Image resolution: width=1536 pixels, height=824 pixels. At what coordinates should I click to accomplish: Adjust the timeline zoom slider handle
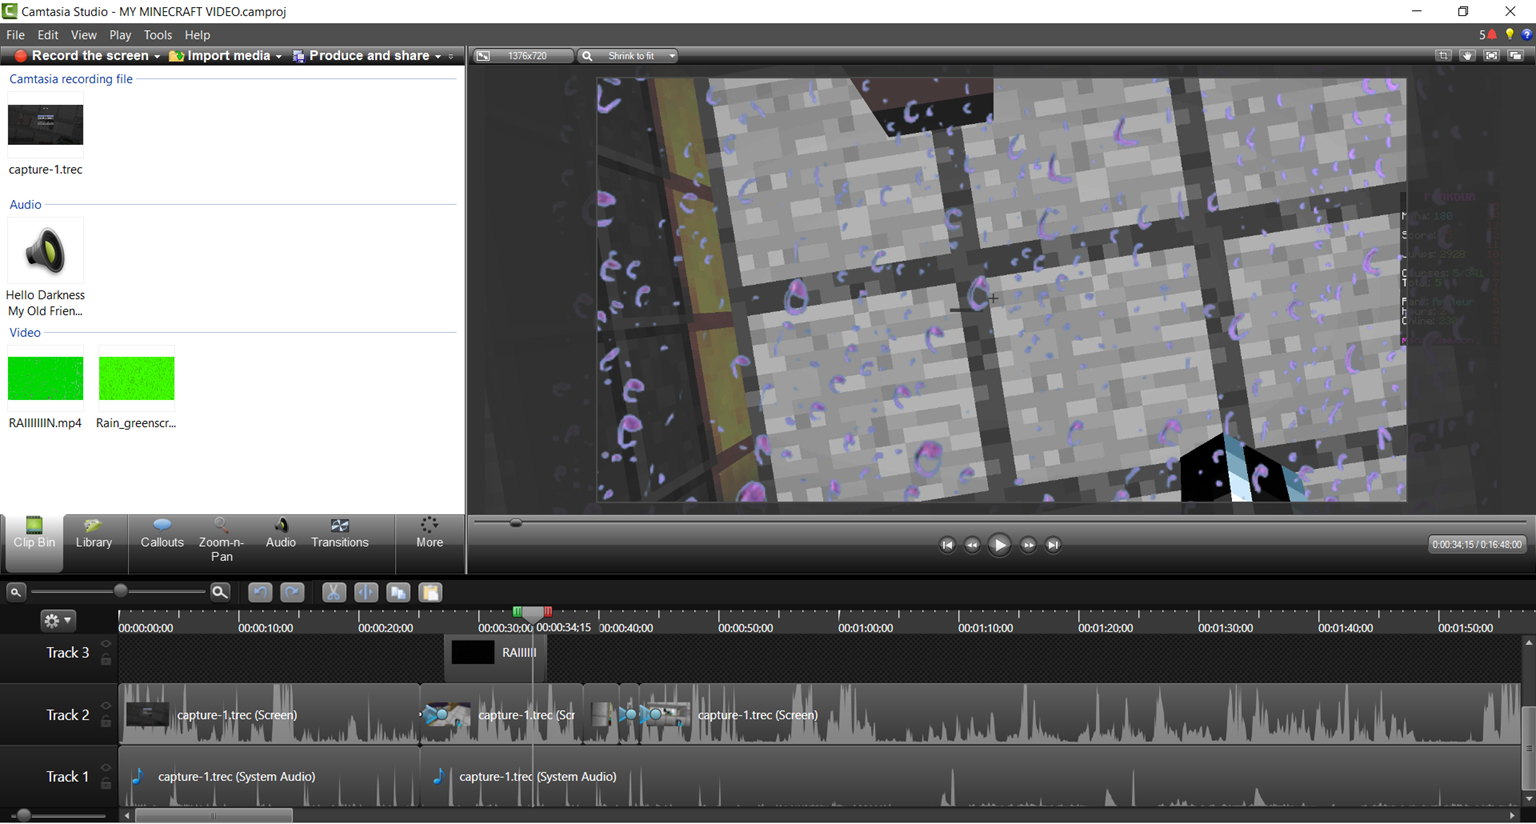point(120,592)
